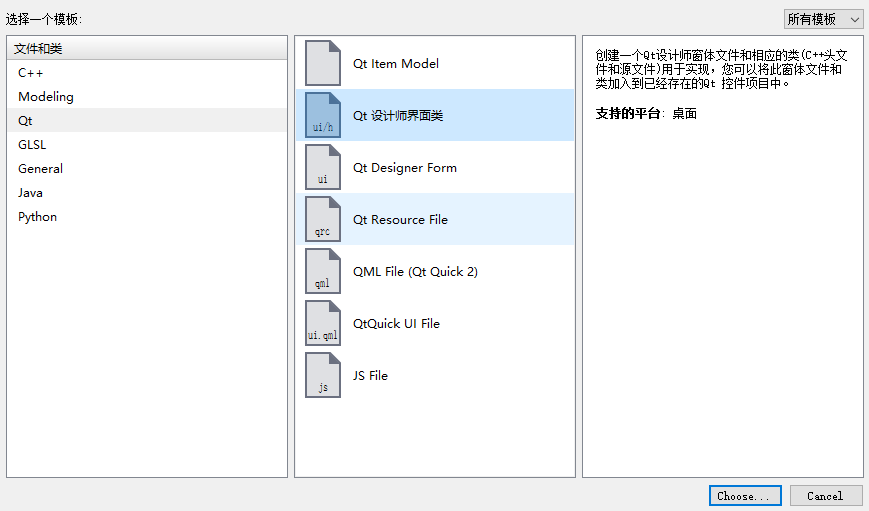This screenshot has height=511, width=869.
Task: Click the ui.qml icon for QtQuick UI File
Action: 323,324
